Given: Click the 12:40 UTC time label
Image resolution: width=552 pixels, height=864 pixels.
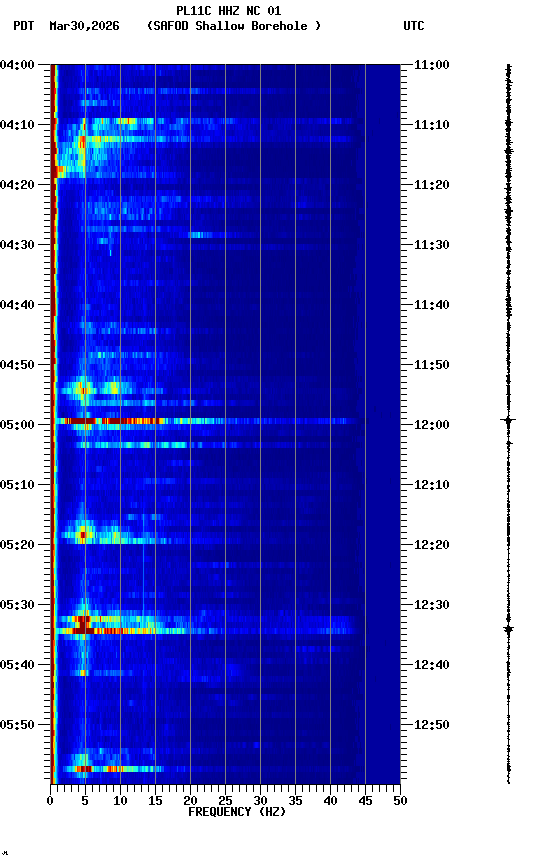Looking at the screenshot, I should (432, 666).
